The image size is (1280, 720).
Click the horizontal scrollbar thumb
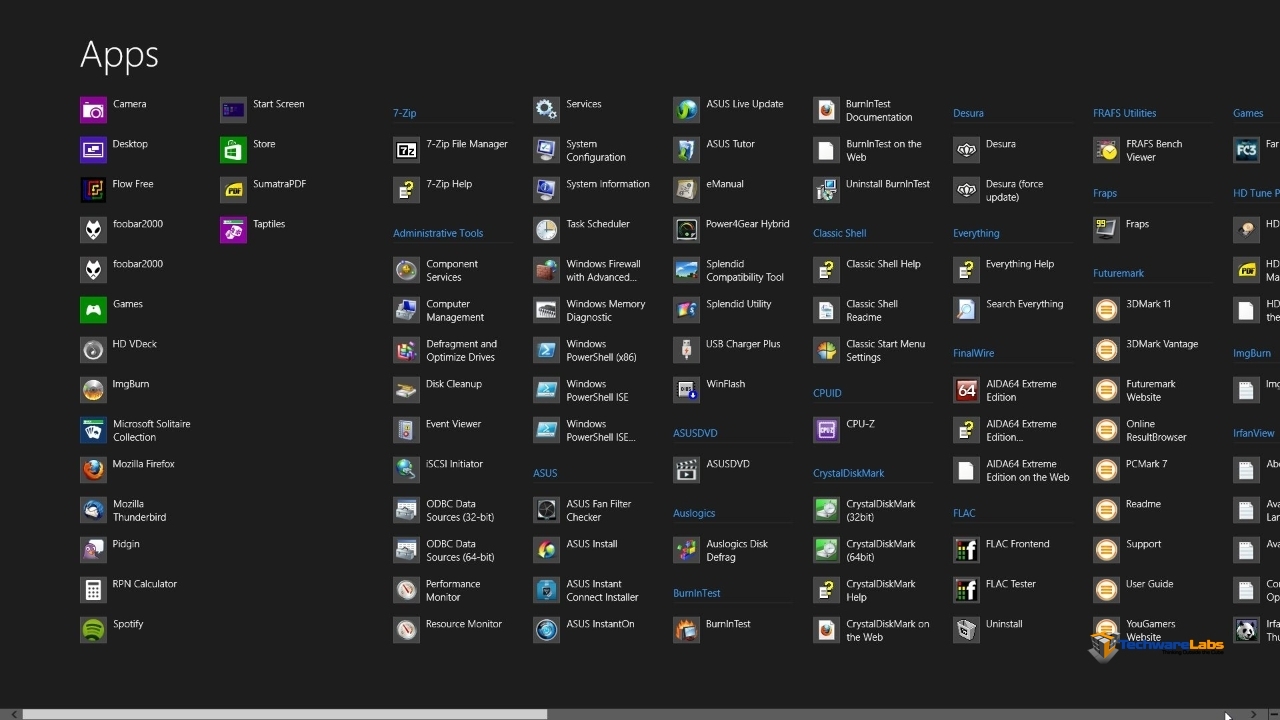point(284,714)
